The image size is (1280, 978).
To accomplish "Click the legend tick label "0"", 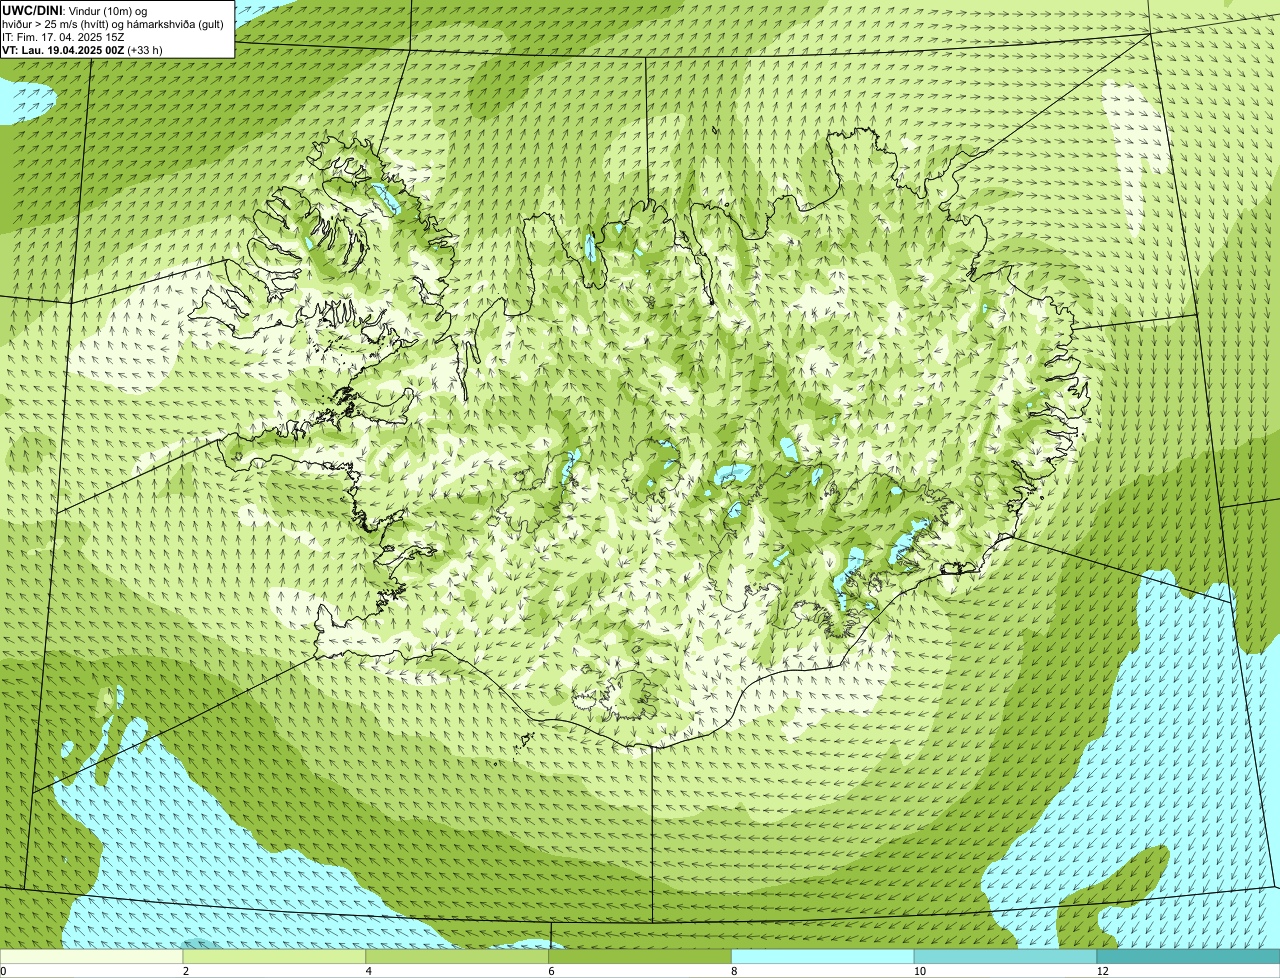I will click(3, 971).
